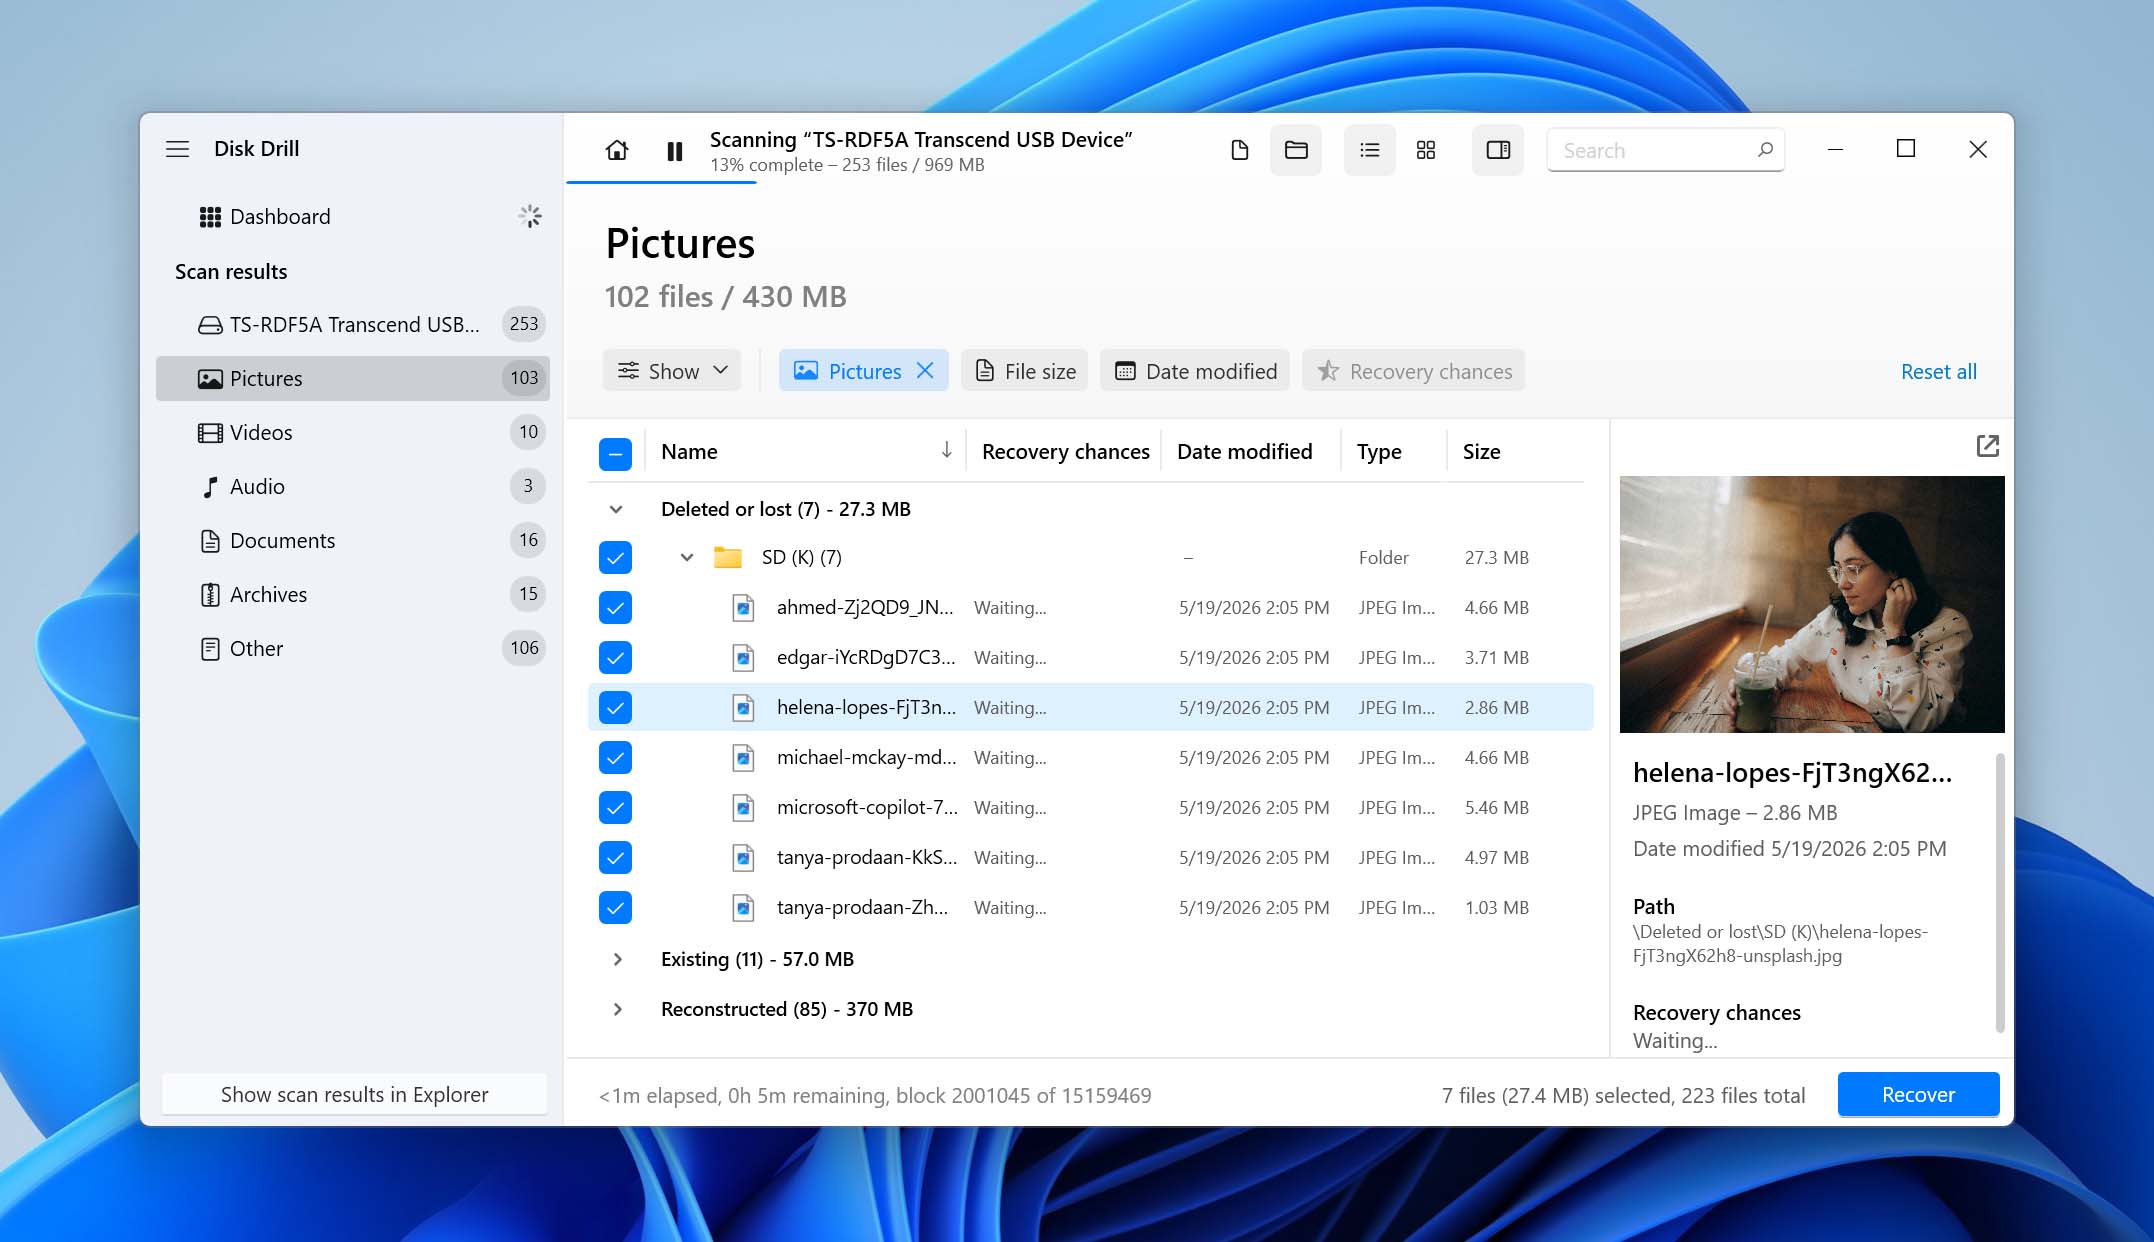Toggle the select-all checkbox in header
The image size is (2154, 1242).
(615, 453)
